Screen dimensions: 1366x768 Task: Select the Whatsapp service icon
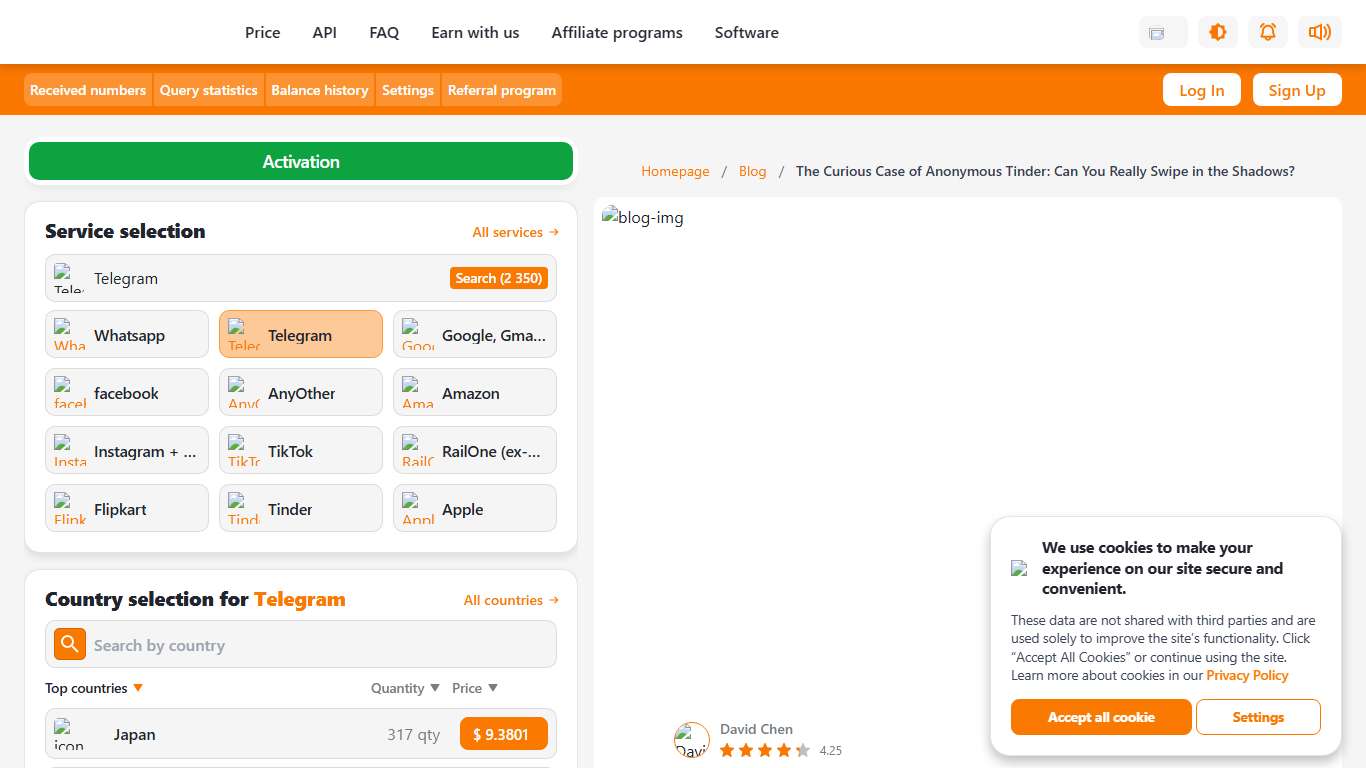pos(69,334)
